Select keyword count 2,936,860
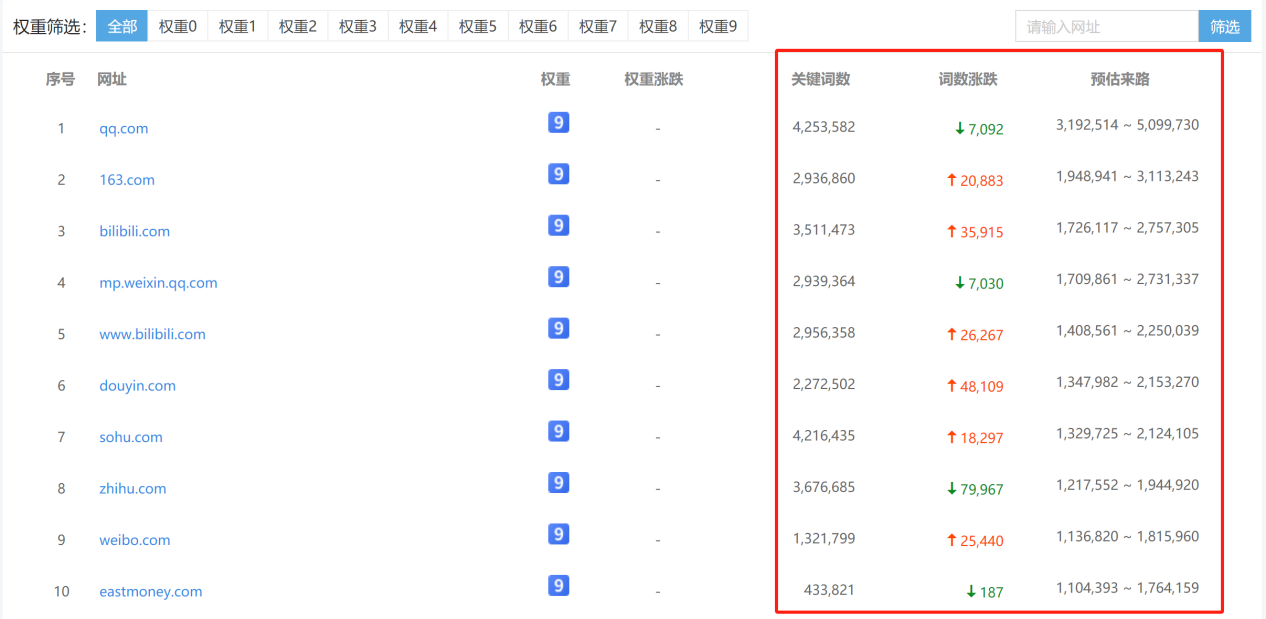This screenshot has height=619, width=1266. 824,178
